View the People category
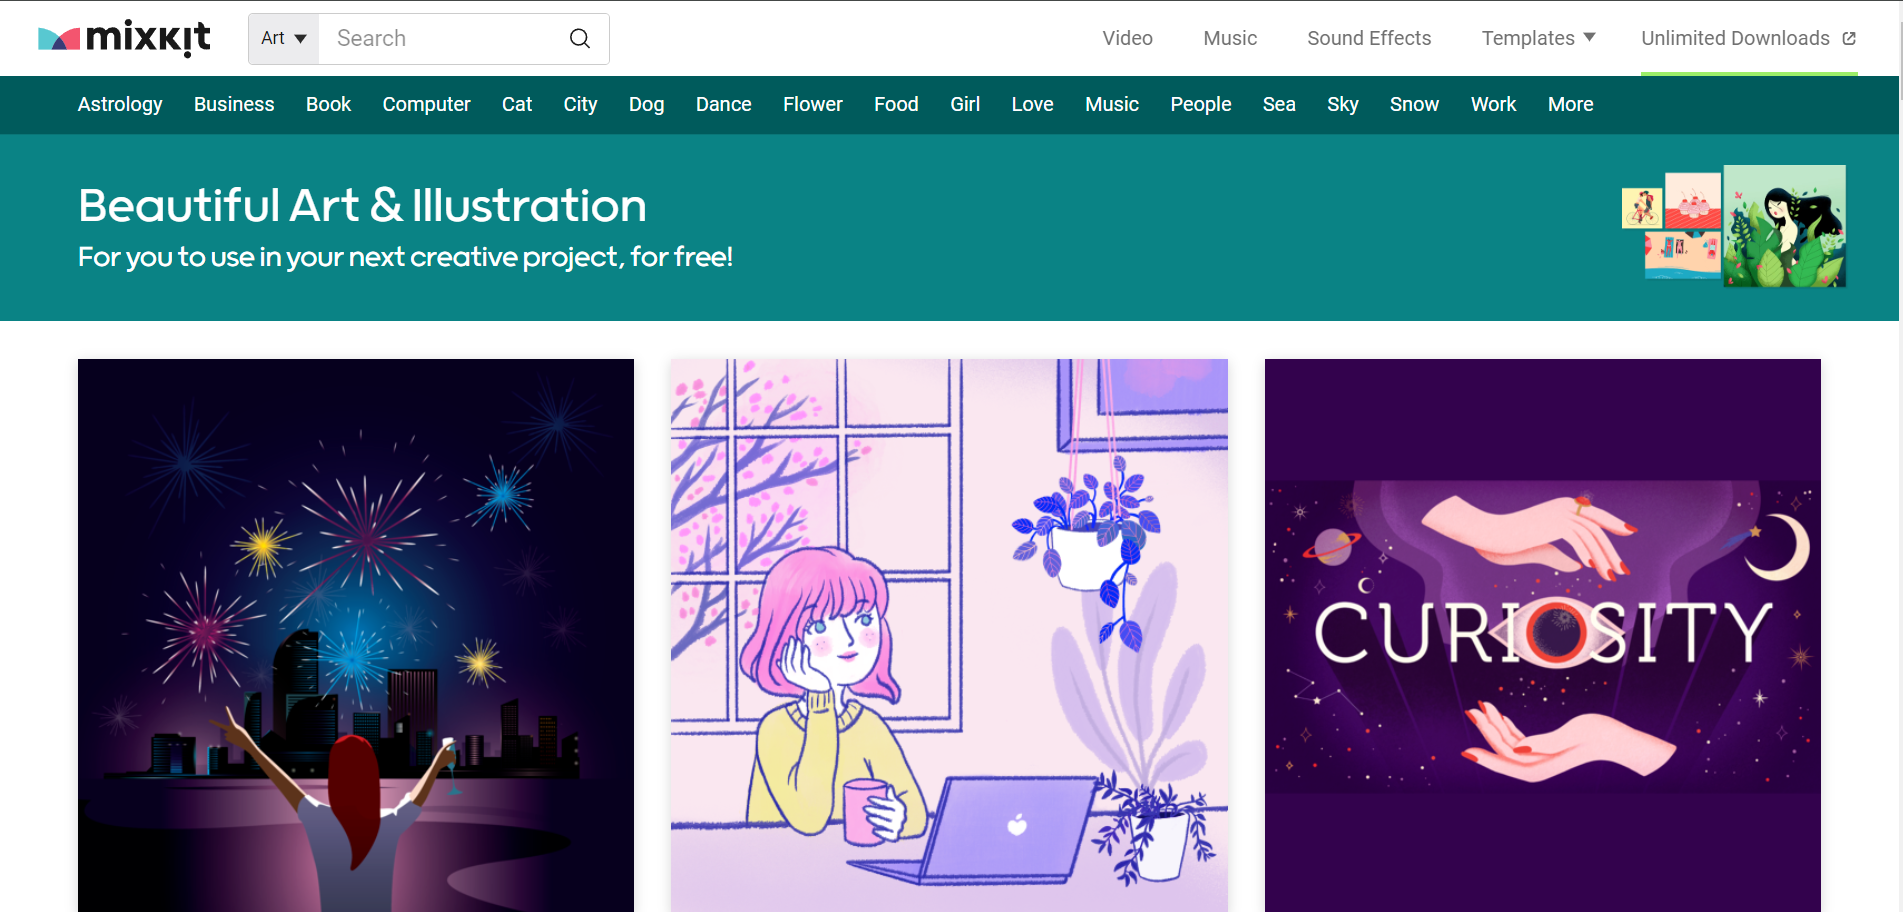 pos(1201,104)
